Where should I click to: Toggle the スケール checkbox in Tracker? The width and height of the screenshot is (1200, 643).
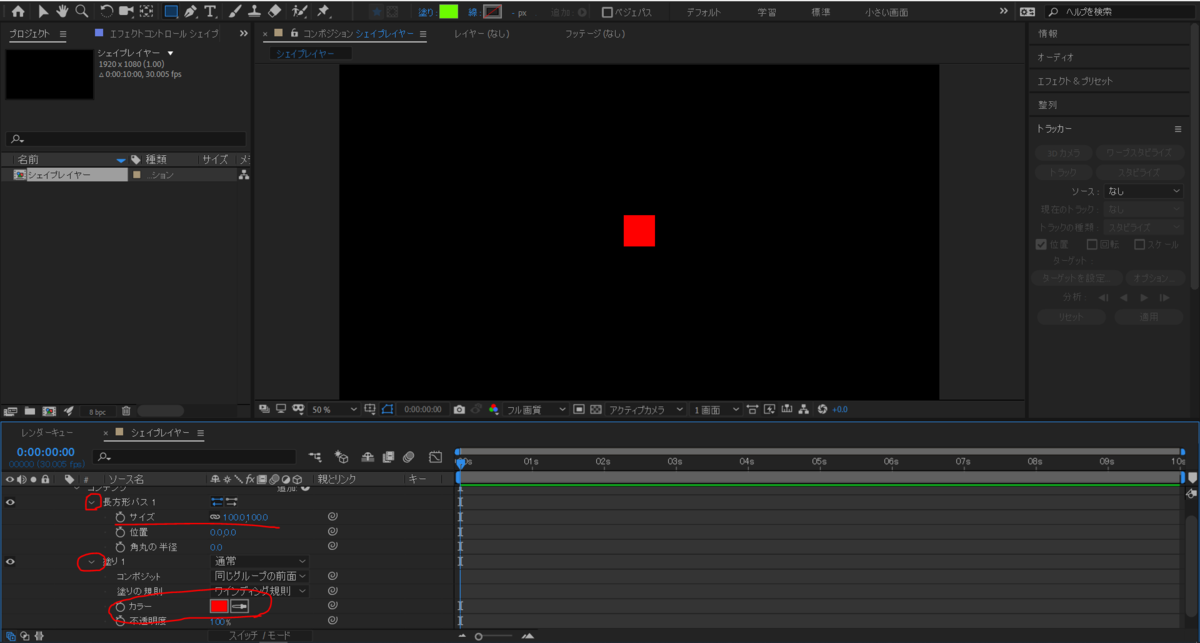pos(1140,243)
